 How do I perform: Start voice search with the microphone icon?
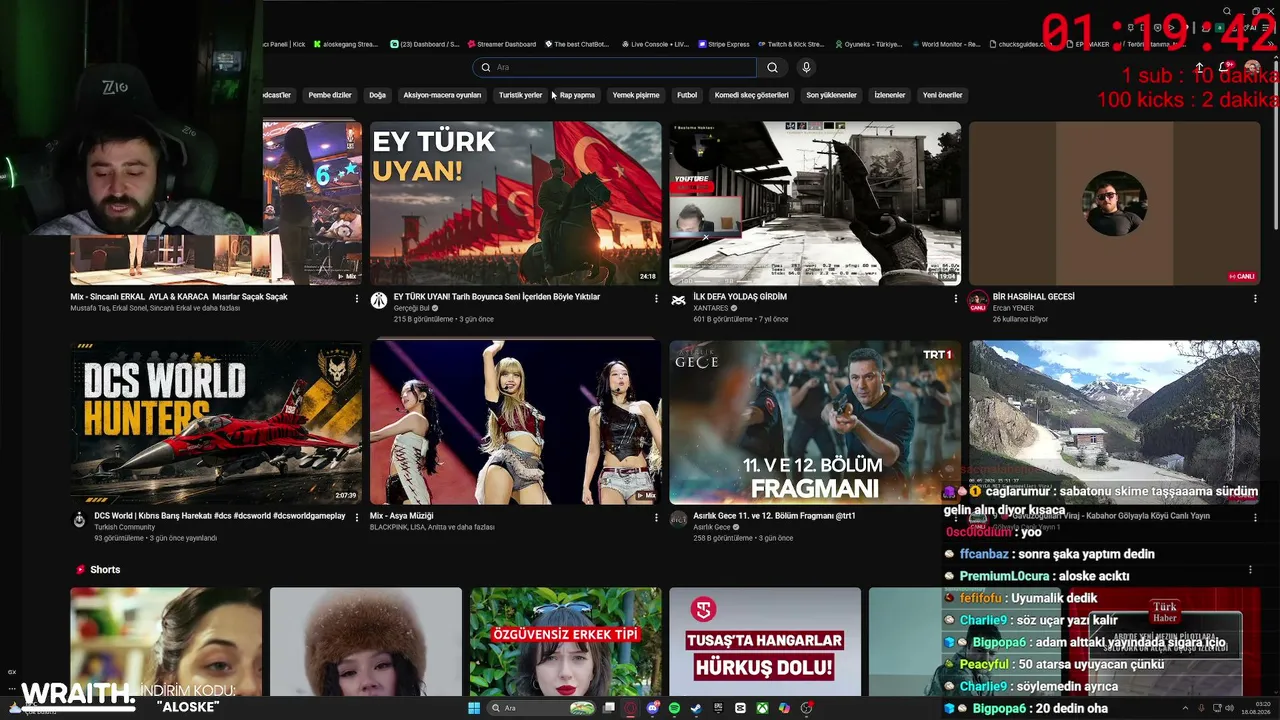(806, 67)
